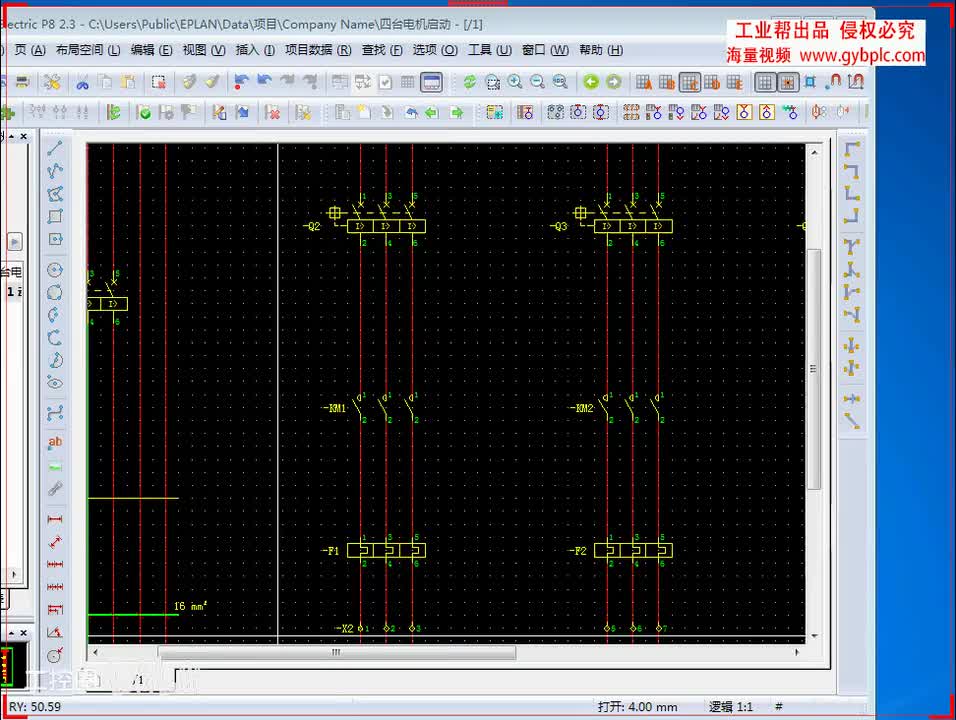
Task: Select the Aligned dimension tool
Action: (55, 542)
